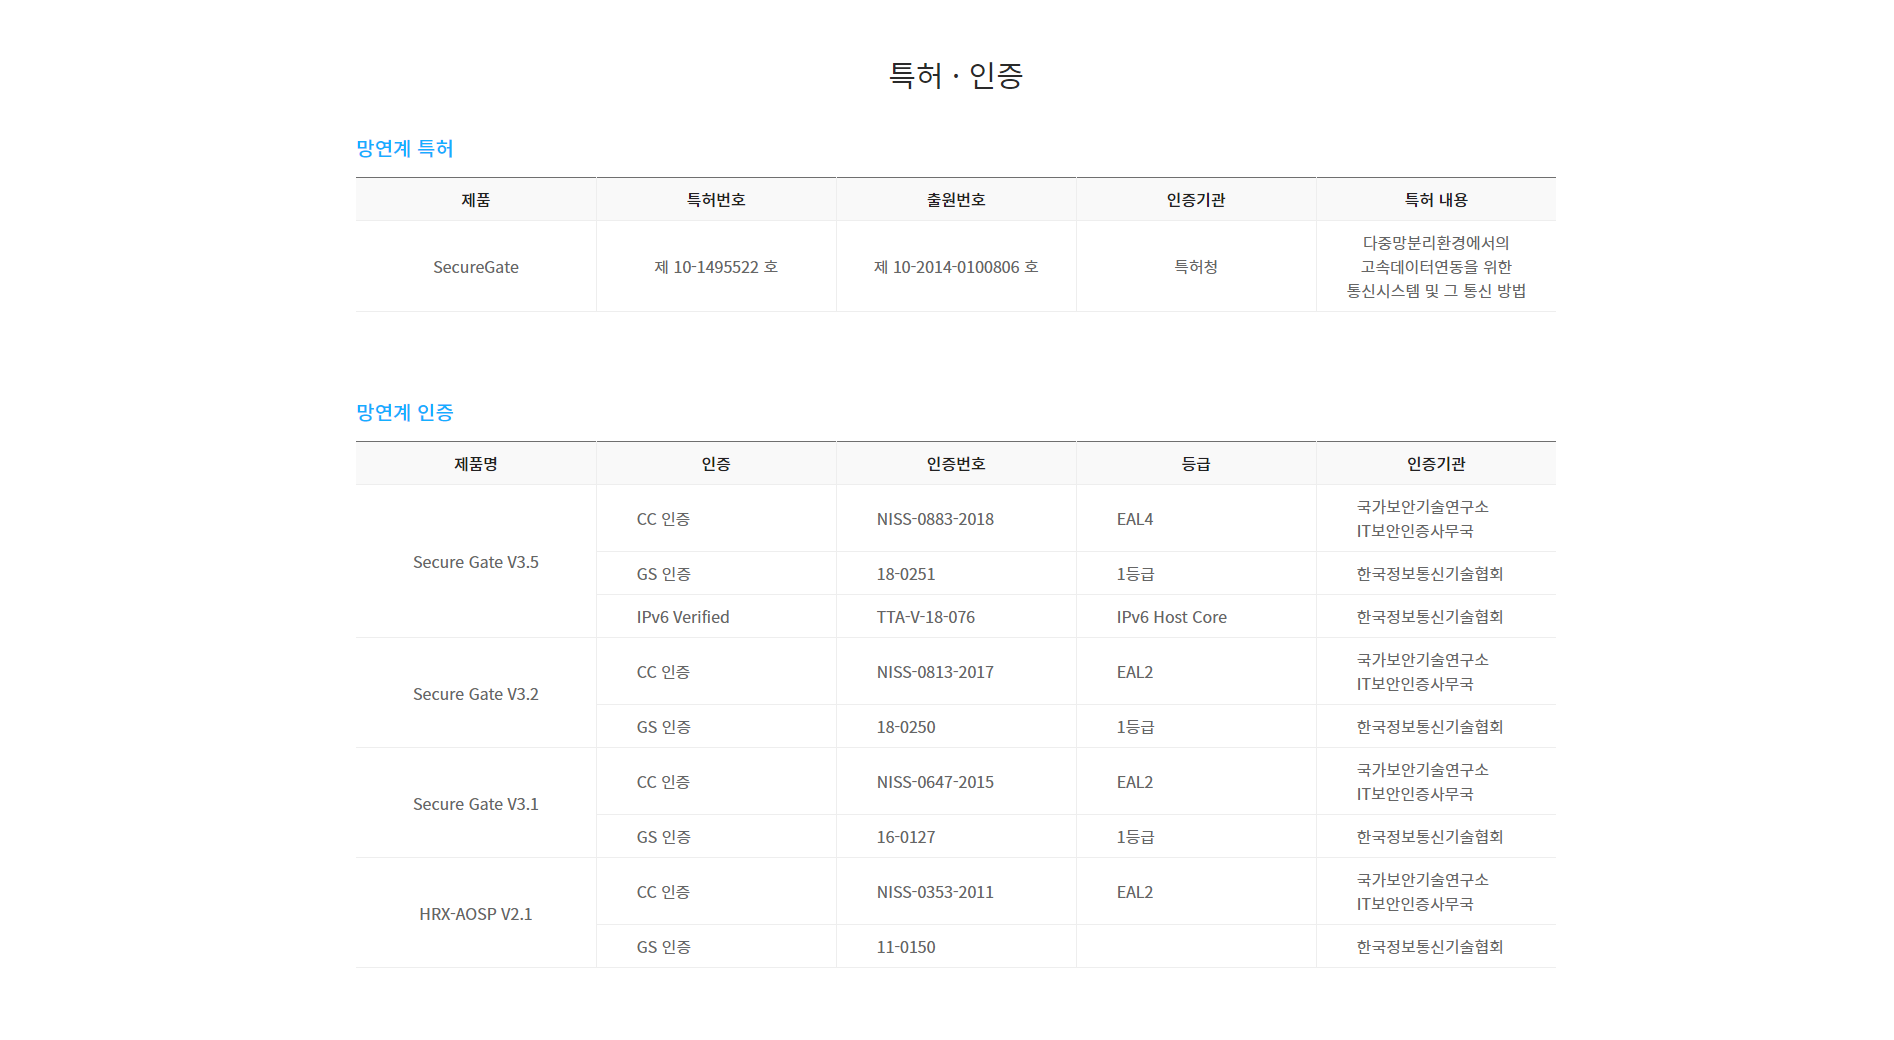Click certification number NISS-0813-2017
Image resolution: width=1894 pixels, height=1040 pixels.
click(x=935, y=672)
